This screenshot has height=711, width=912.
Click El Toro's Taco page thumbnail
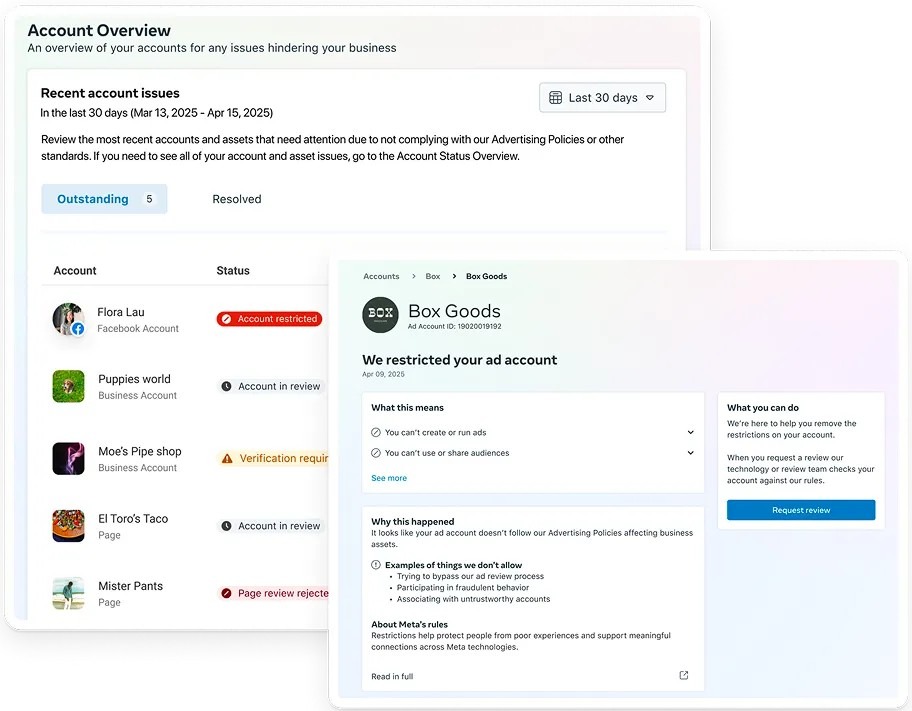coord(68,526)
